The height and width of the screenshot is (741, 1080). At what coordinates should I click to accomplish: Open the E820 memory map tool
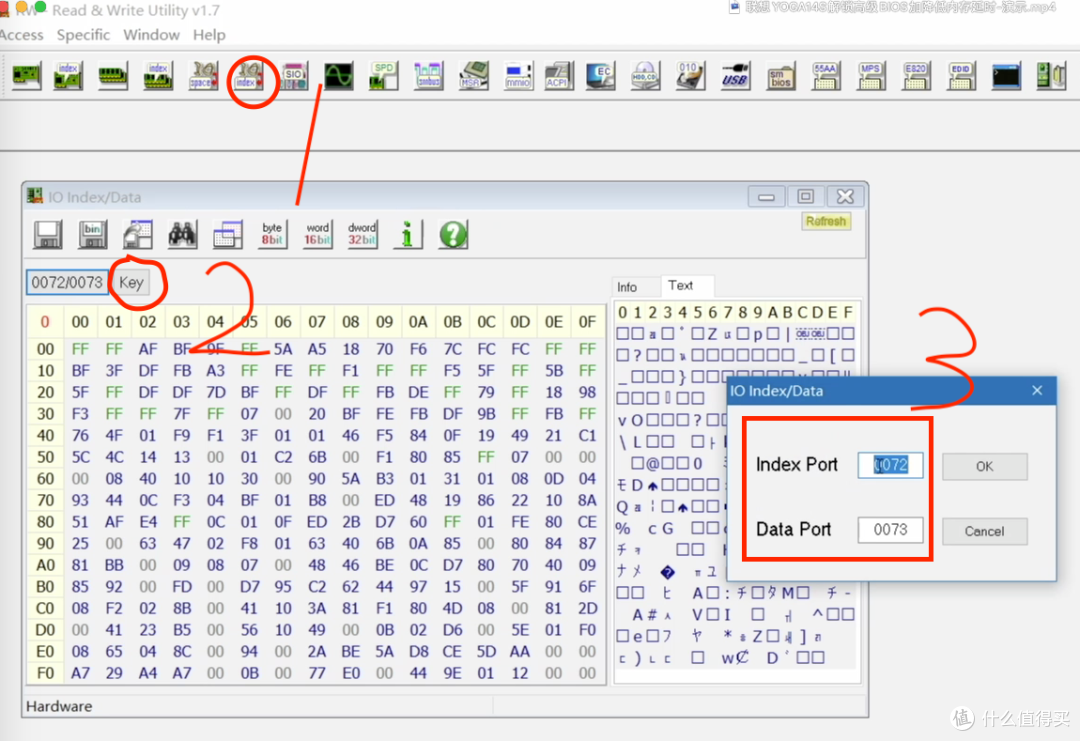pyautogui.click(x=915, y=76)
